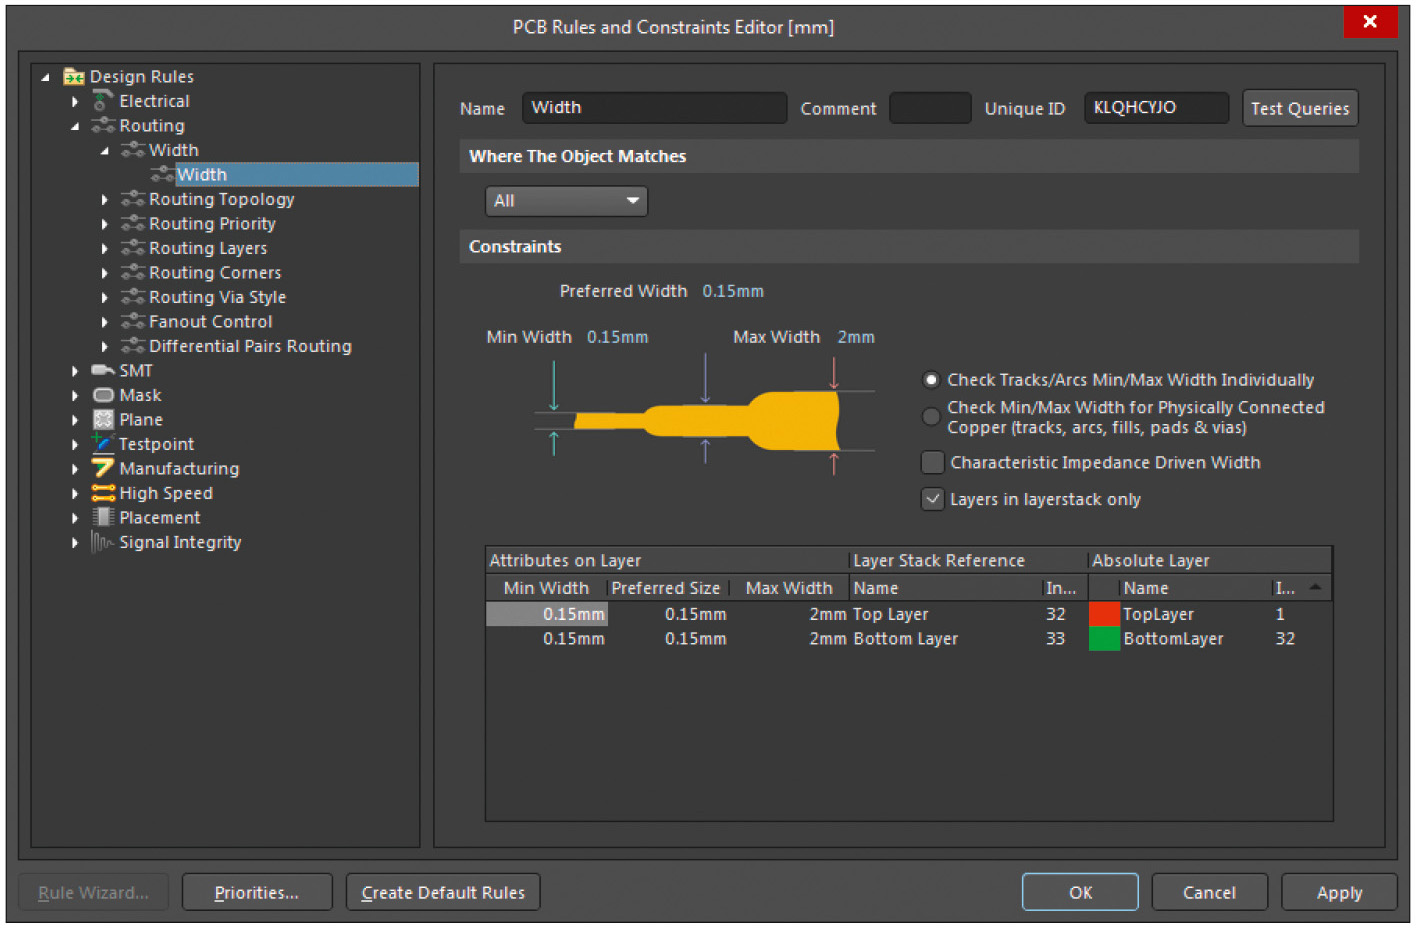Click the High Speed category icon

pyautogui.click(x=102, y=493)
